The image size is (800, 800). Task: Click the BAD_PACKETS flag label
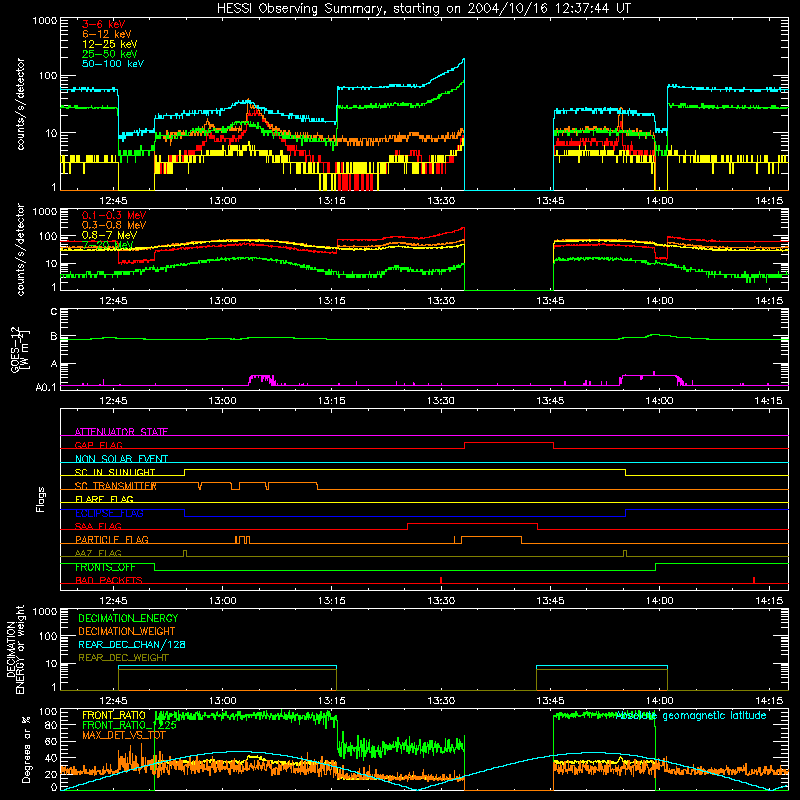click(109, 580)
